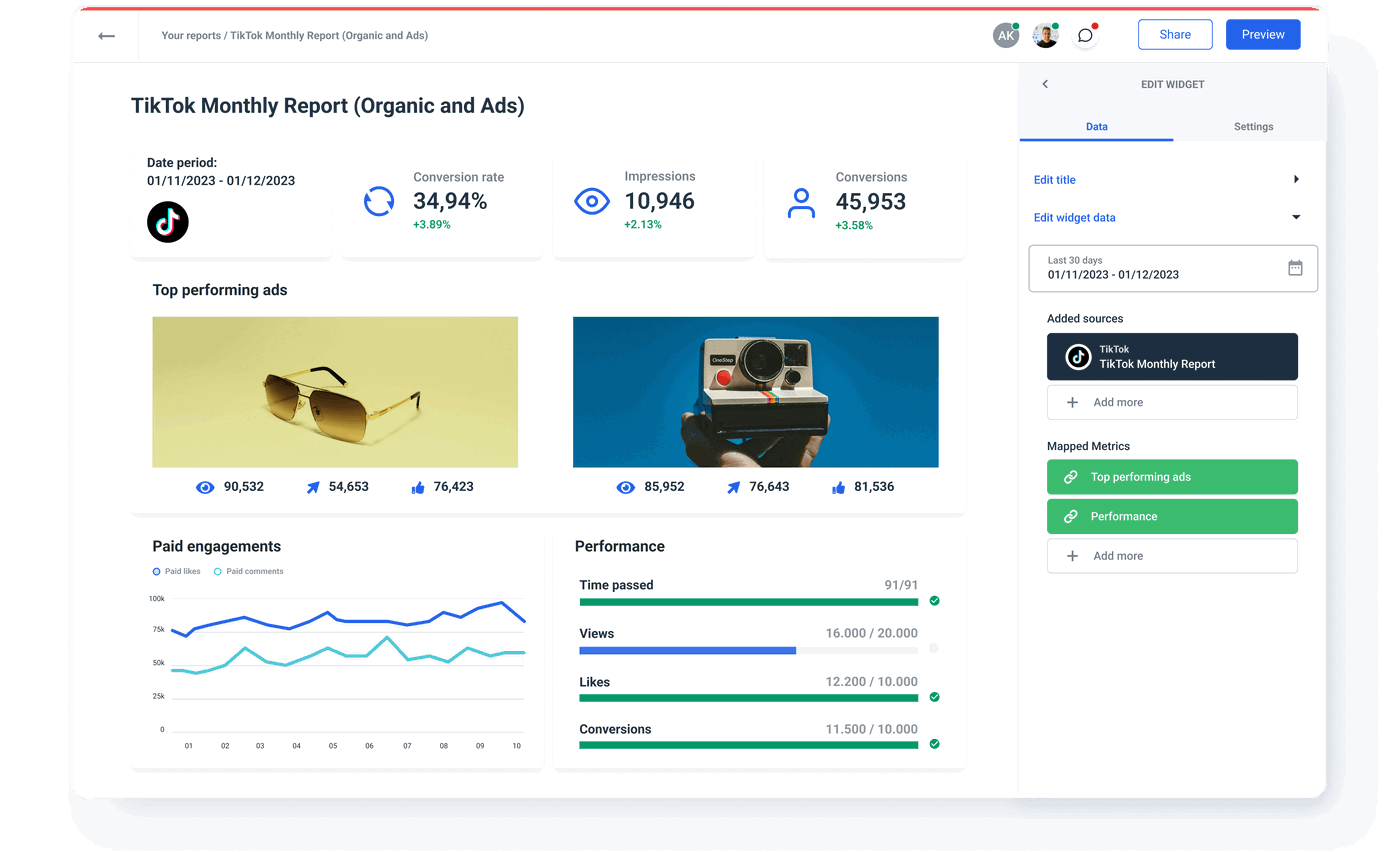Select the Data tab
The width and height of the screenshot is (1400, 852).
[1097, 126]
